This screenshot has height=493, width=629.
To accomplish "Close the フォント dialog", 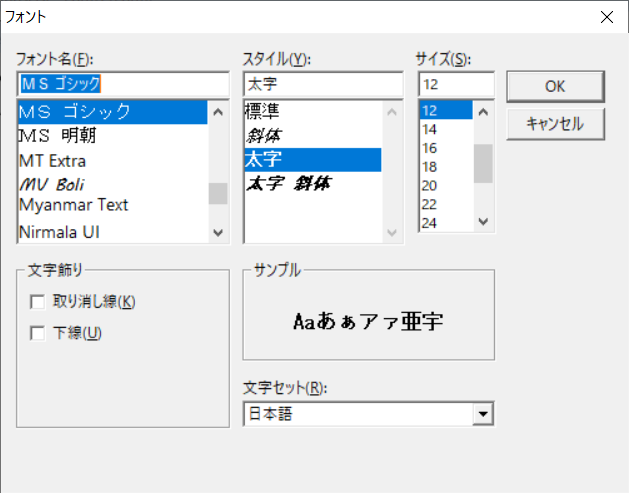I will pyautogui.click(x=607, y=17).
